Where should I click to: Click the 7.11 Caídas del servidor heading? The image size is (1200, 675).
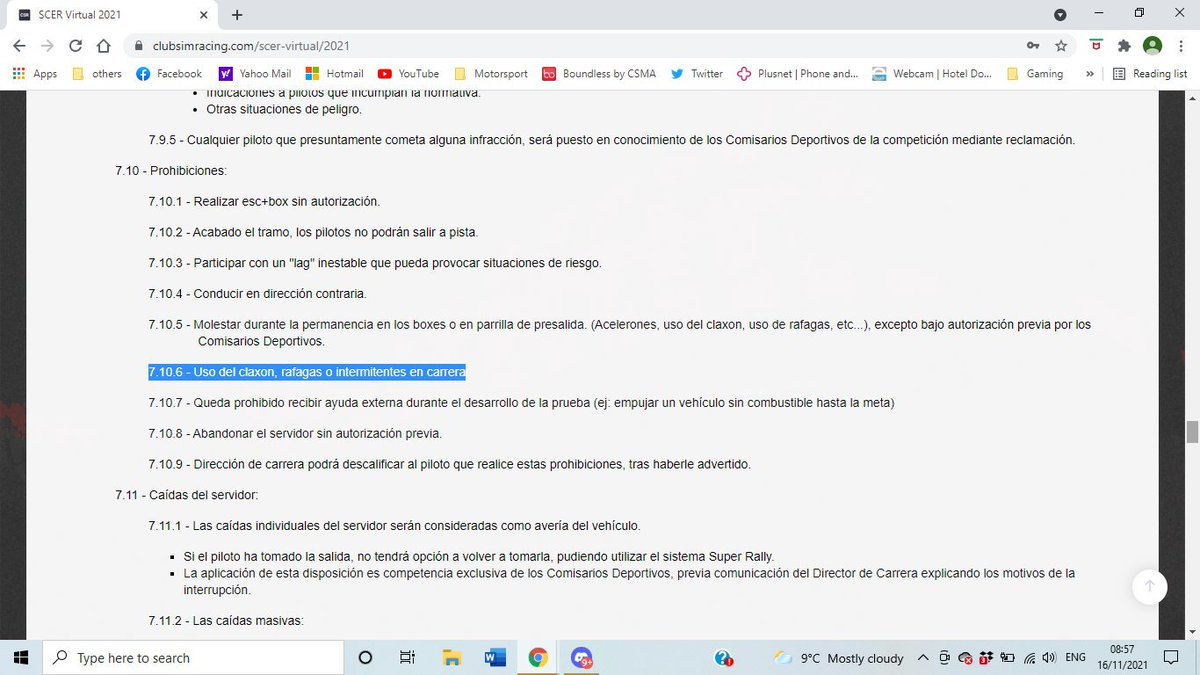pyautogui.click(x=187, y=495)
